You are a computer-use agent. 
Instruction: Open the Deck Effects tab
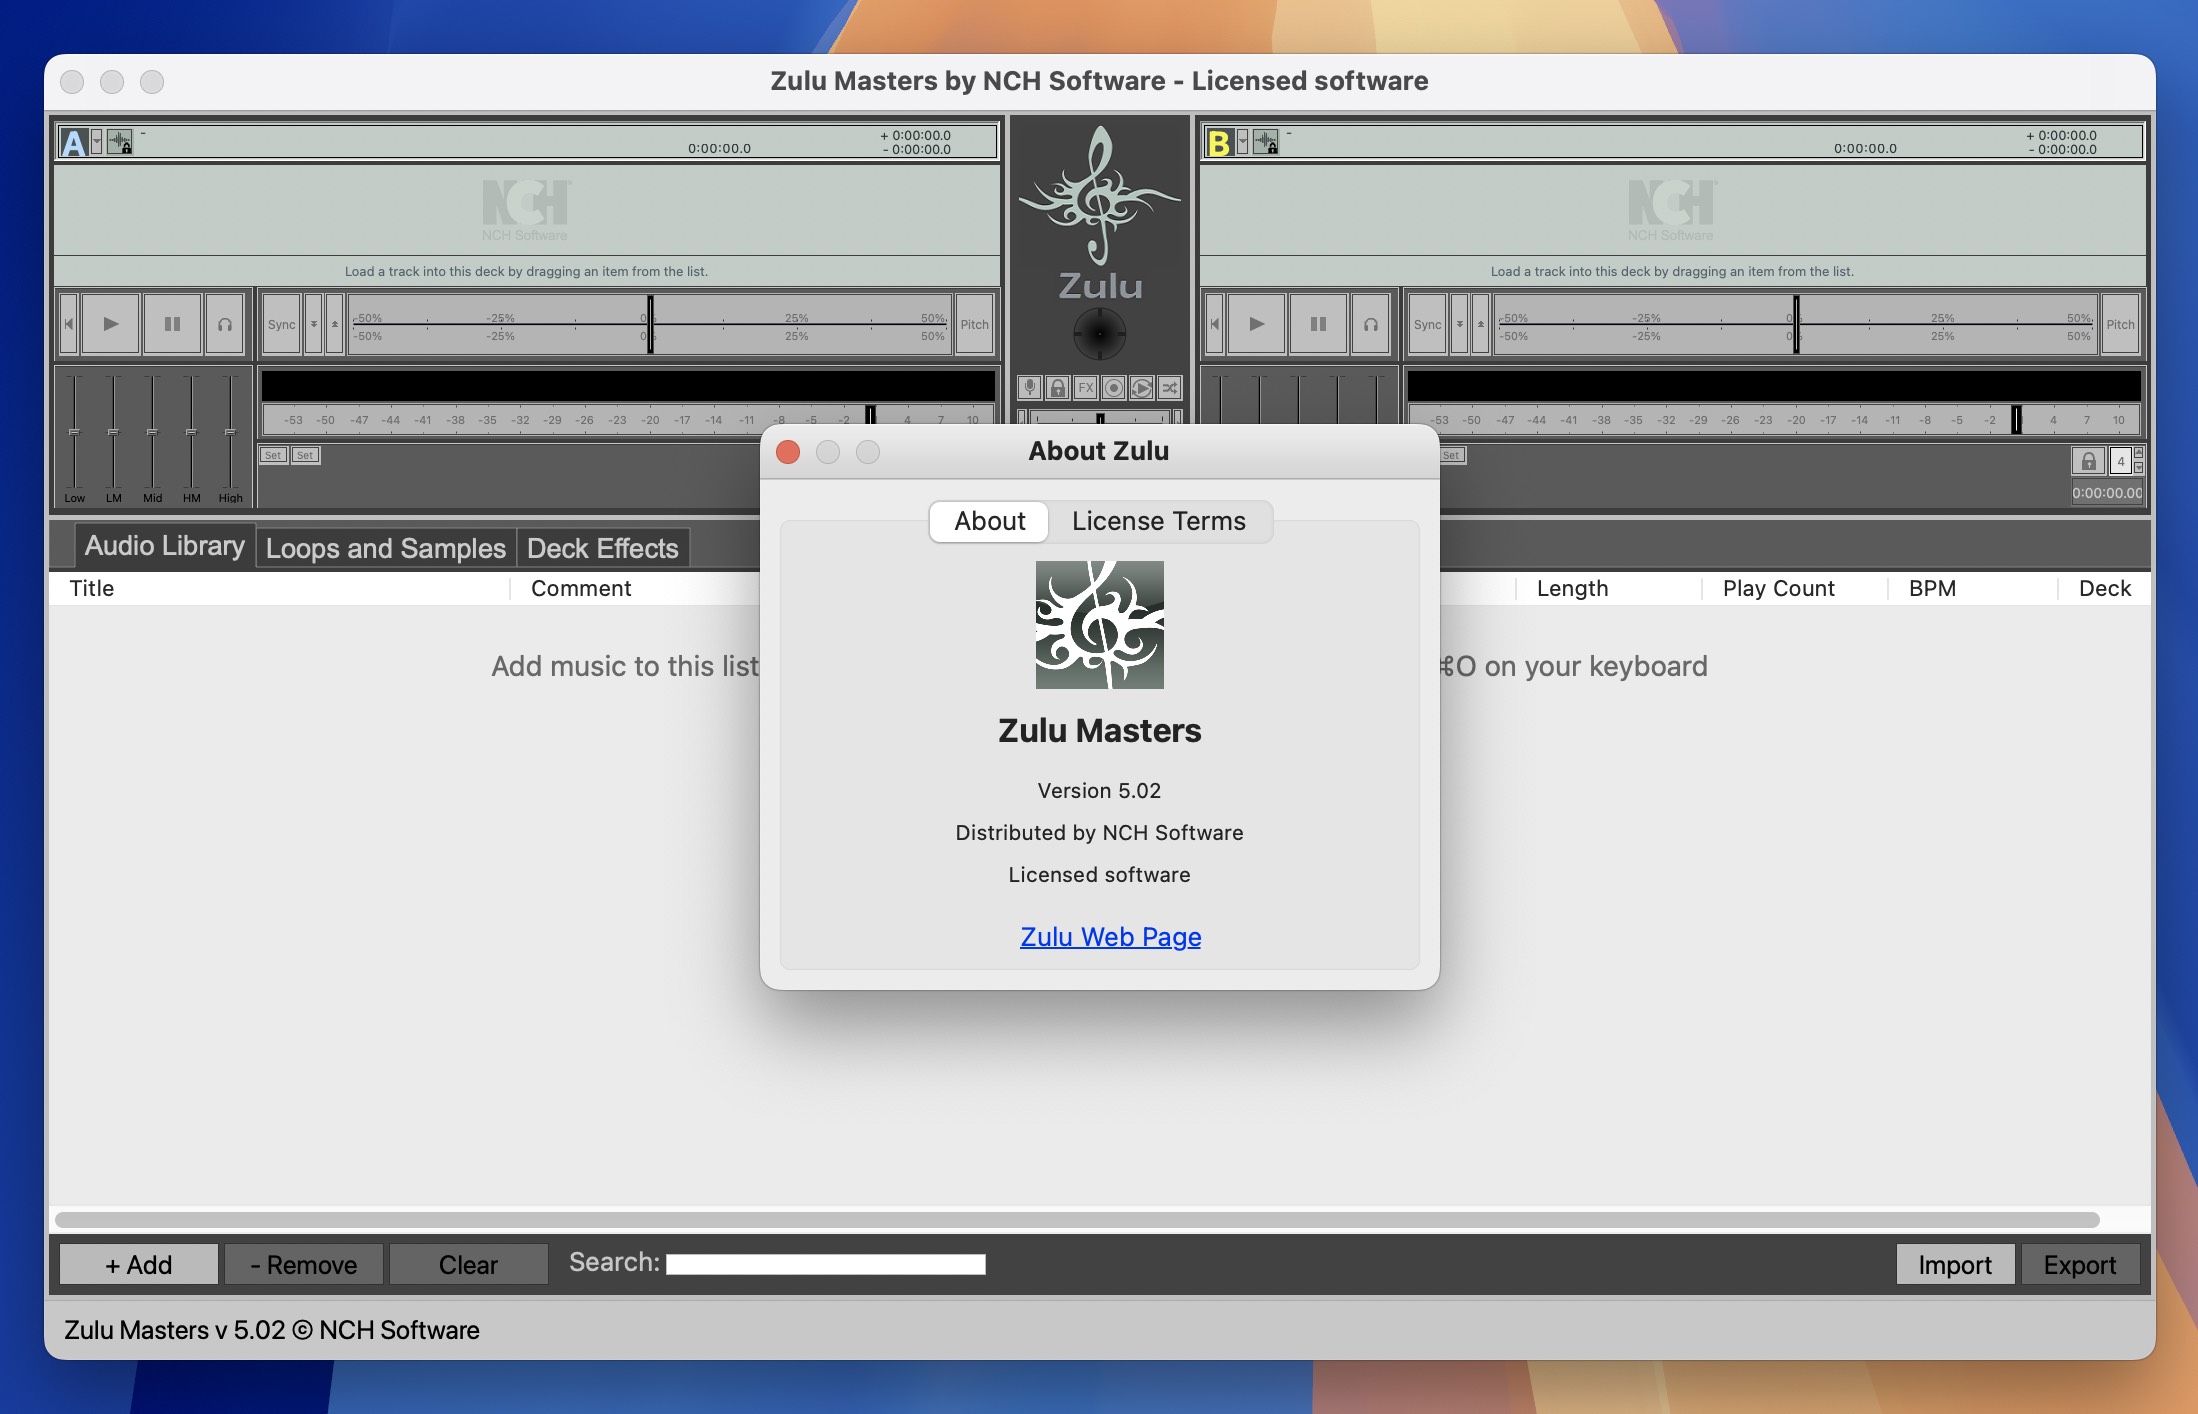603,548
